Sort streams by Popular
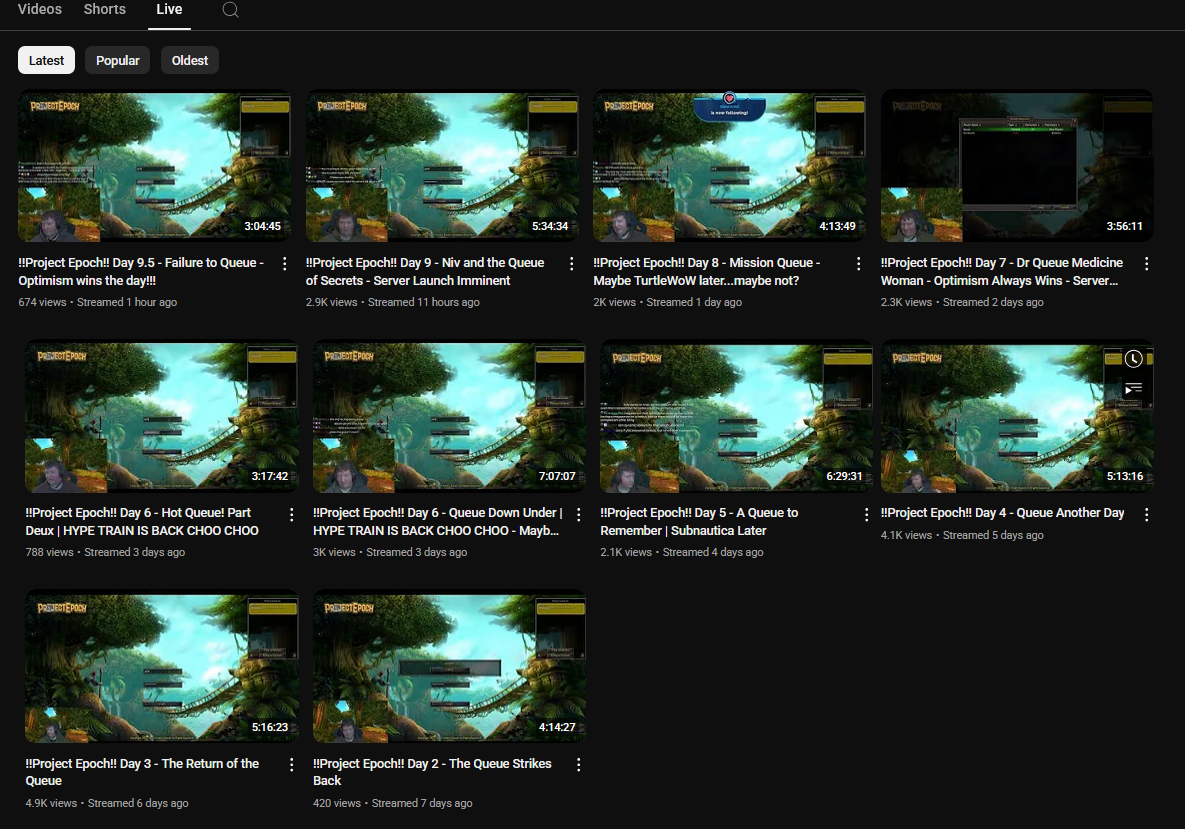 pos(118,60)
